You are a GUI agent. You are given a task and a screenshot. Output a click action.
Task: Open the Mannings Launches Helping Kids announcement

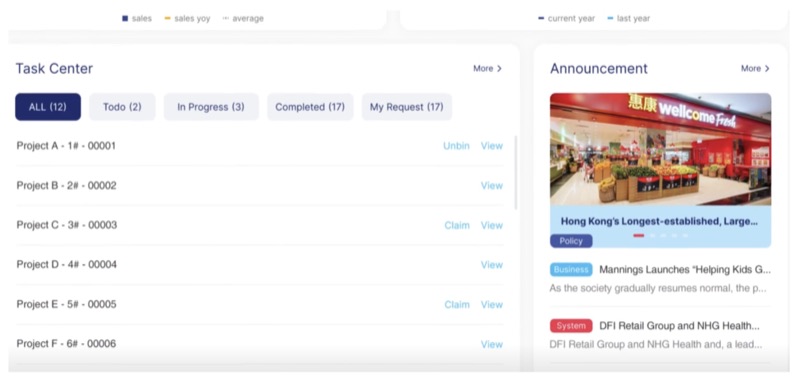click(685, 270)
